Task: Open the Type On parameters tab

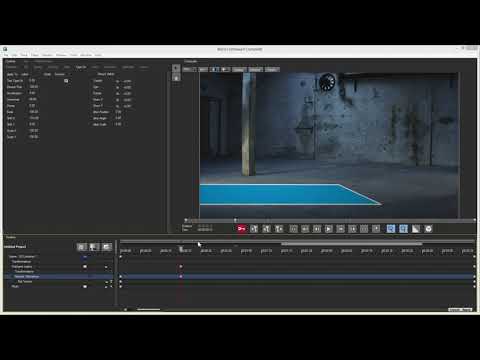Action: [x=81, y=67]
